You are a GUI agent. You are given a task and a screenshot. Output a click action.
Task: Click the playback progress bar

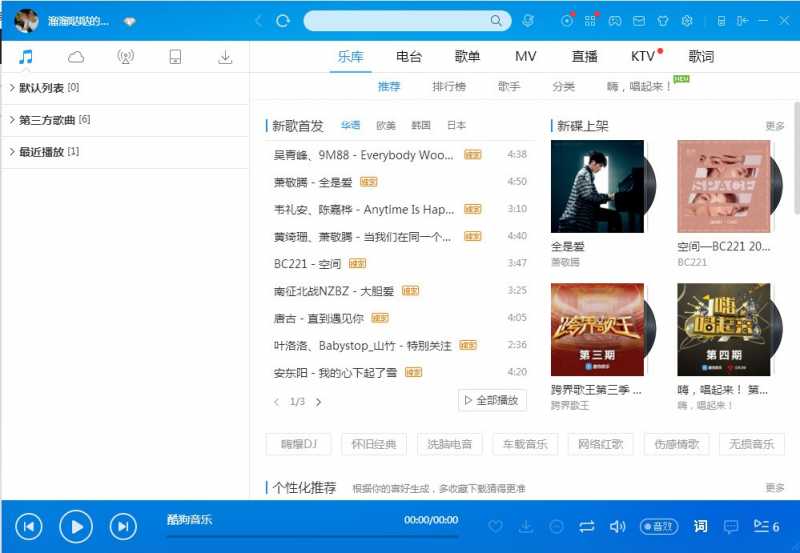click(x=312, y=536)
